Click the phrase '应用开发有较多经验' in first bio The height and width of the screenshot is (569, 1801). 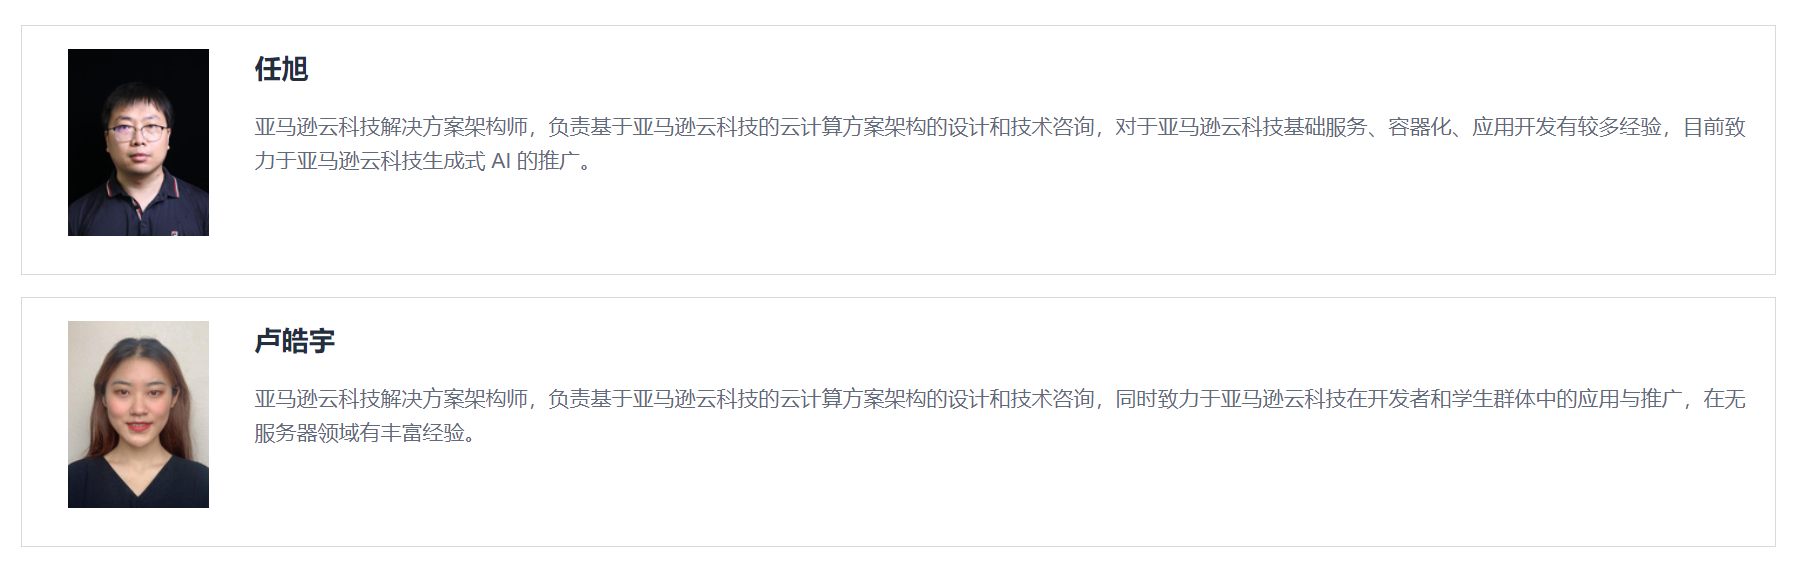click(1566, 127)
